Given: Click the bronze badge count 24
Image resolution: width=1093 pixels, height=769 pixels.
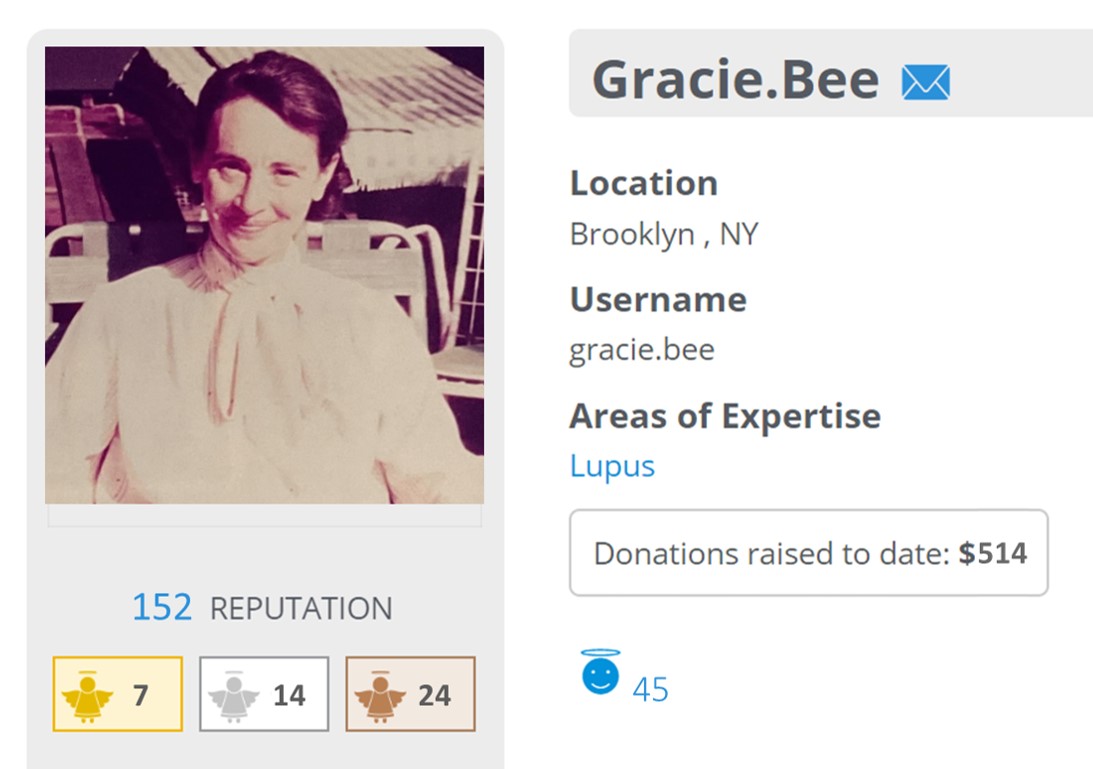Looking at the screenshot, I should (434, 695).
